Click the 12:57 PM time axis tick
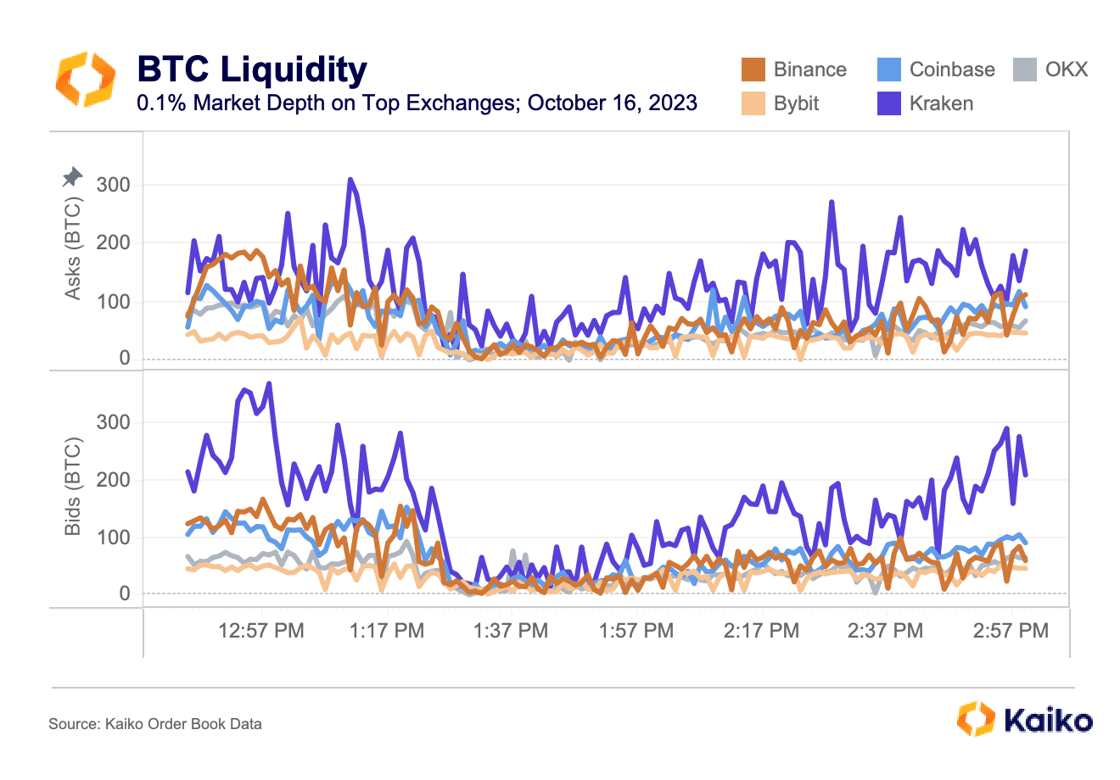This screenshot has height=780, width=1120. (262, 631)
